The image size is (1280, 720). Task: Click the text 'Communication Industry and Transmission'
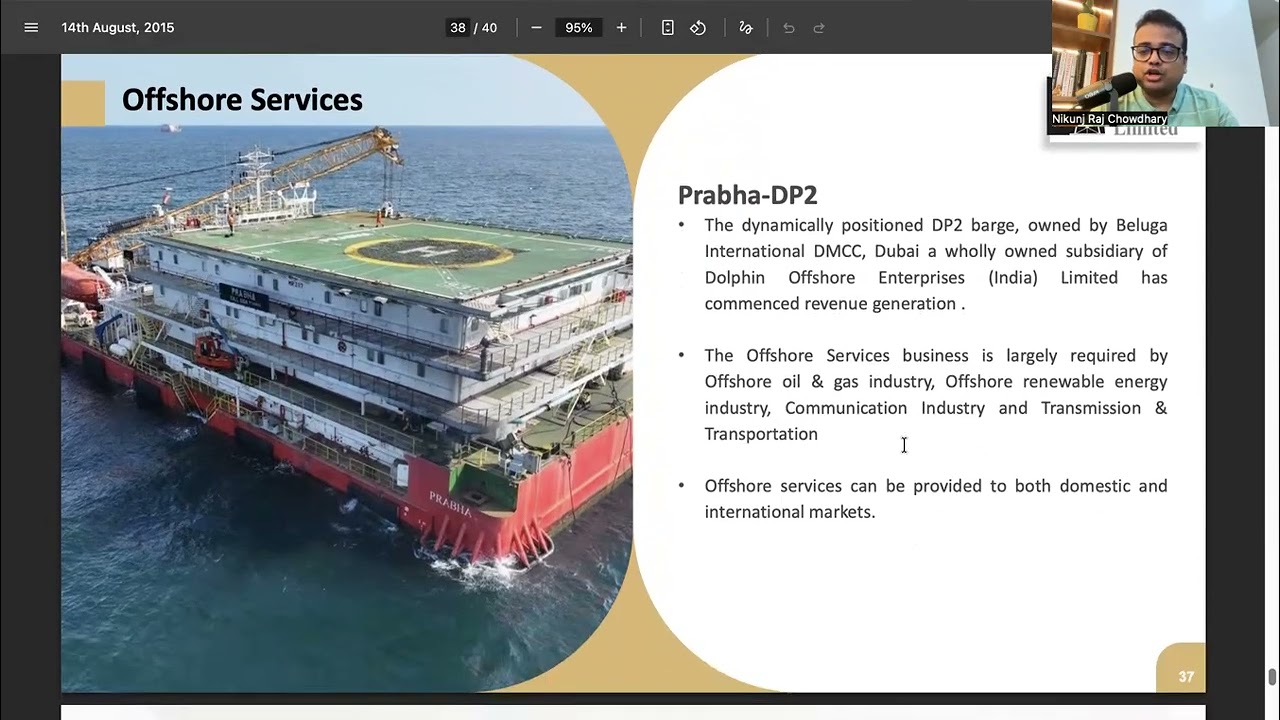coord(963,408)
